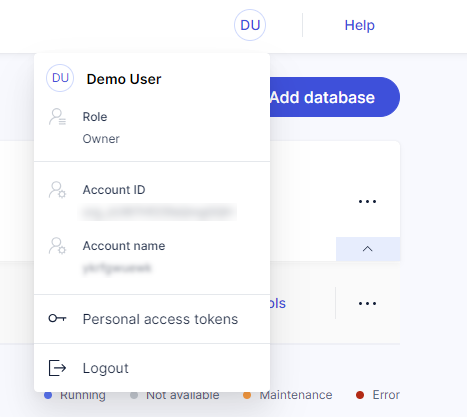The height and width of the screenshot is (417, 467).
Task: Click the orange Maintenance status dot
Action: (x=247, y=395)
